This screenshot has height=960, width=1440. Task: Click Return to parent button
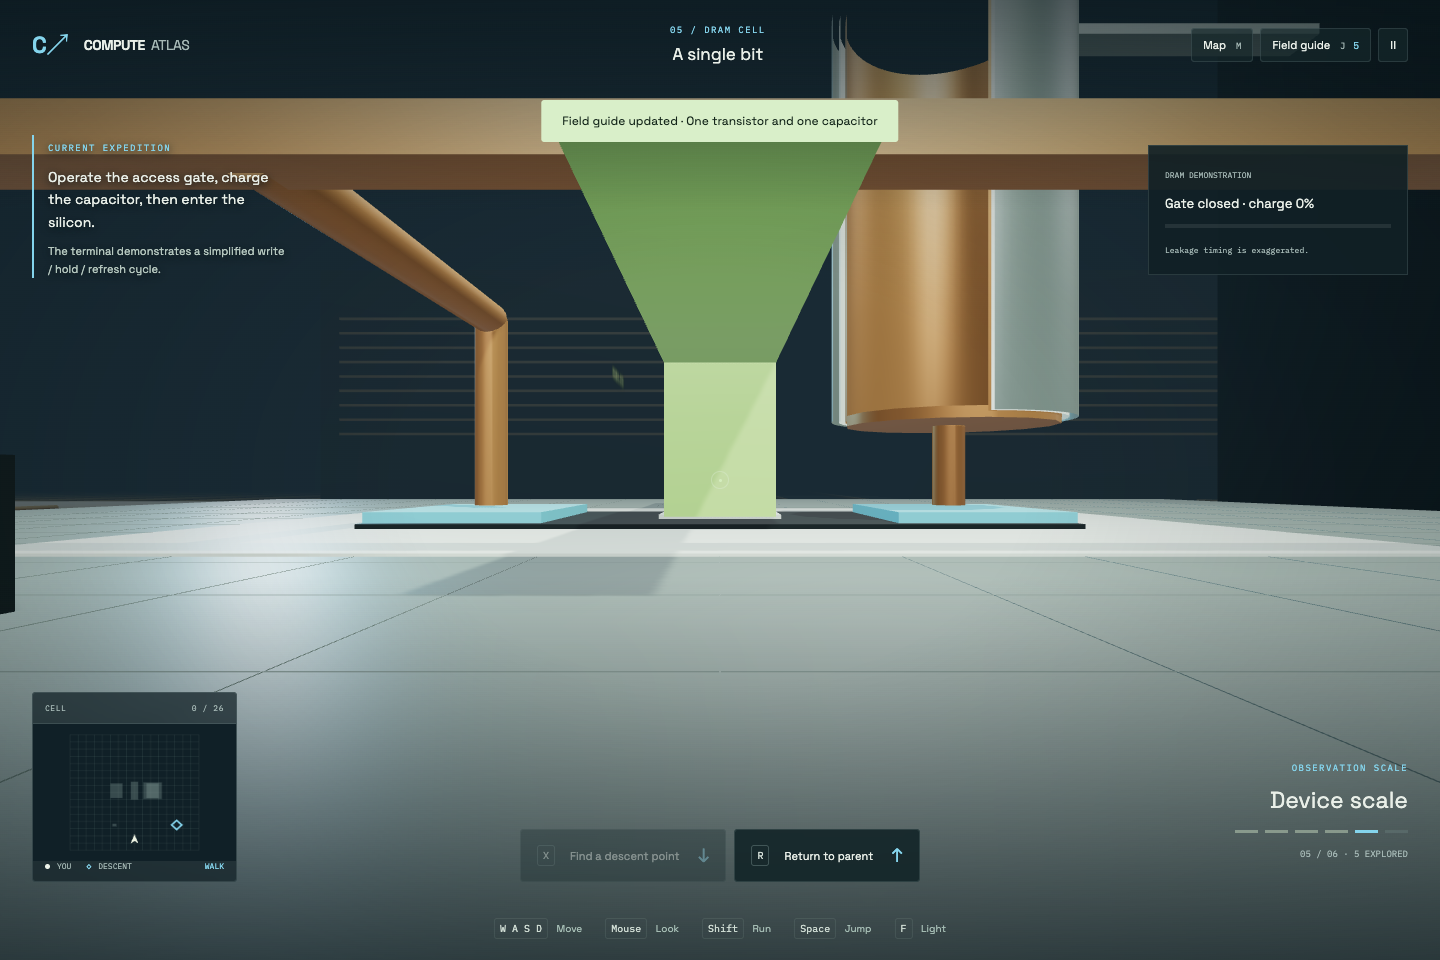coord(827,856)
